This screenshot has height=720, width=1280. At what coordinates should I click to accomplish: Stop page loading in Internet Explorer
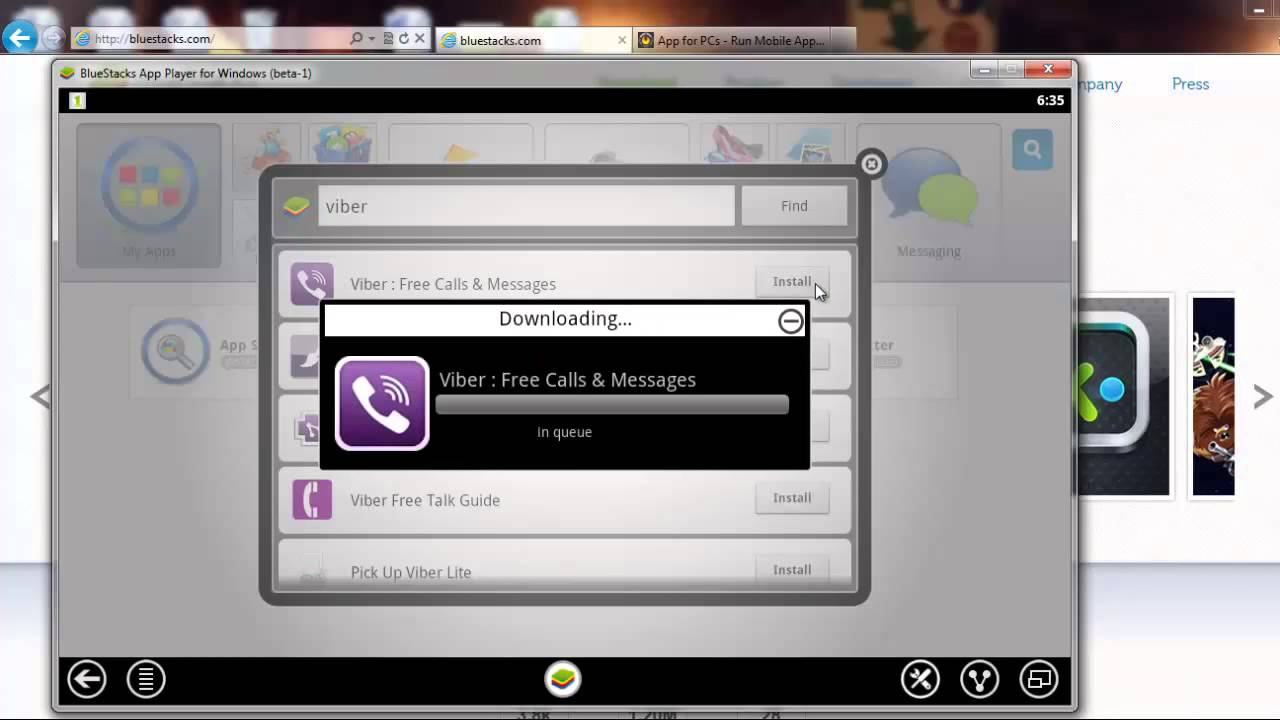coord(420,39)
